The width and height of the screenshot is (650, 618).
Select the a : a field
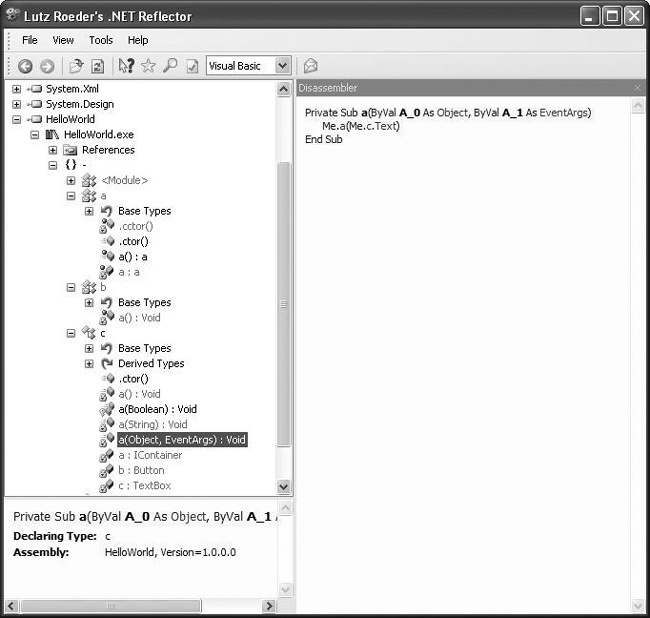coord(129,272)
